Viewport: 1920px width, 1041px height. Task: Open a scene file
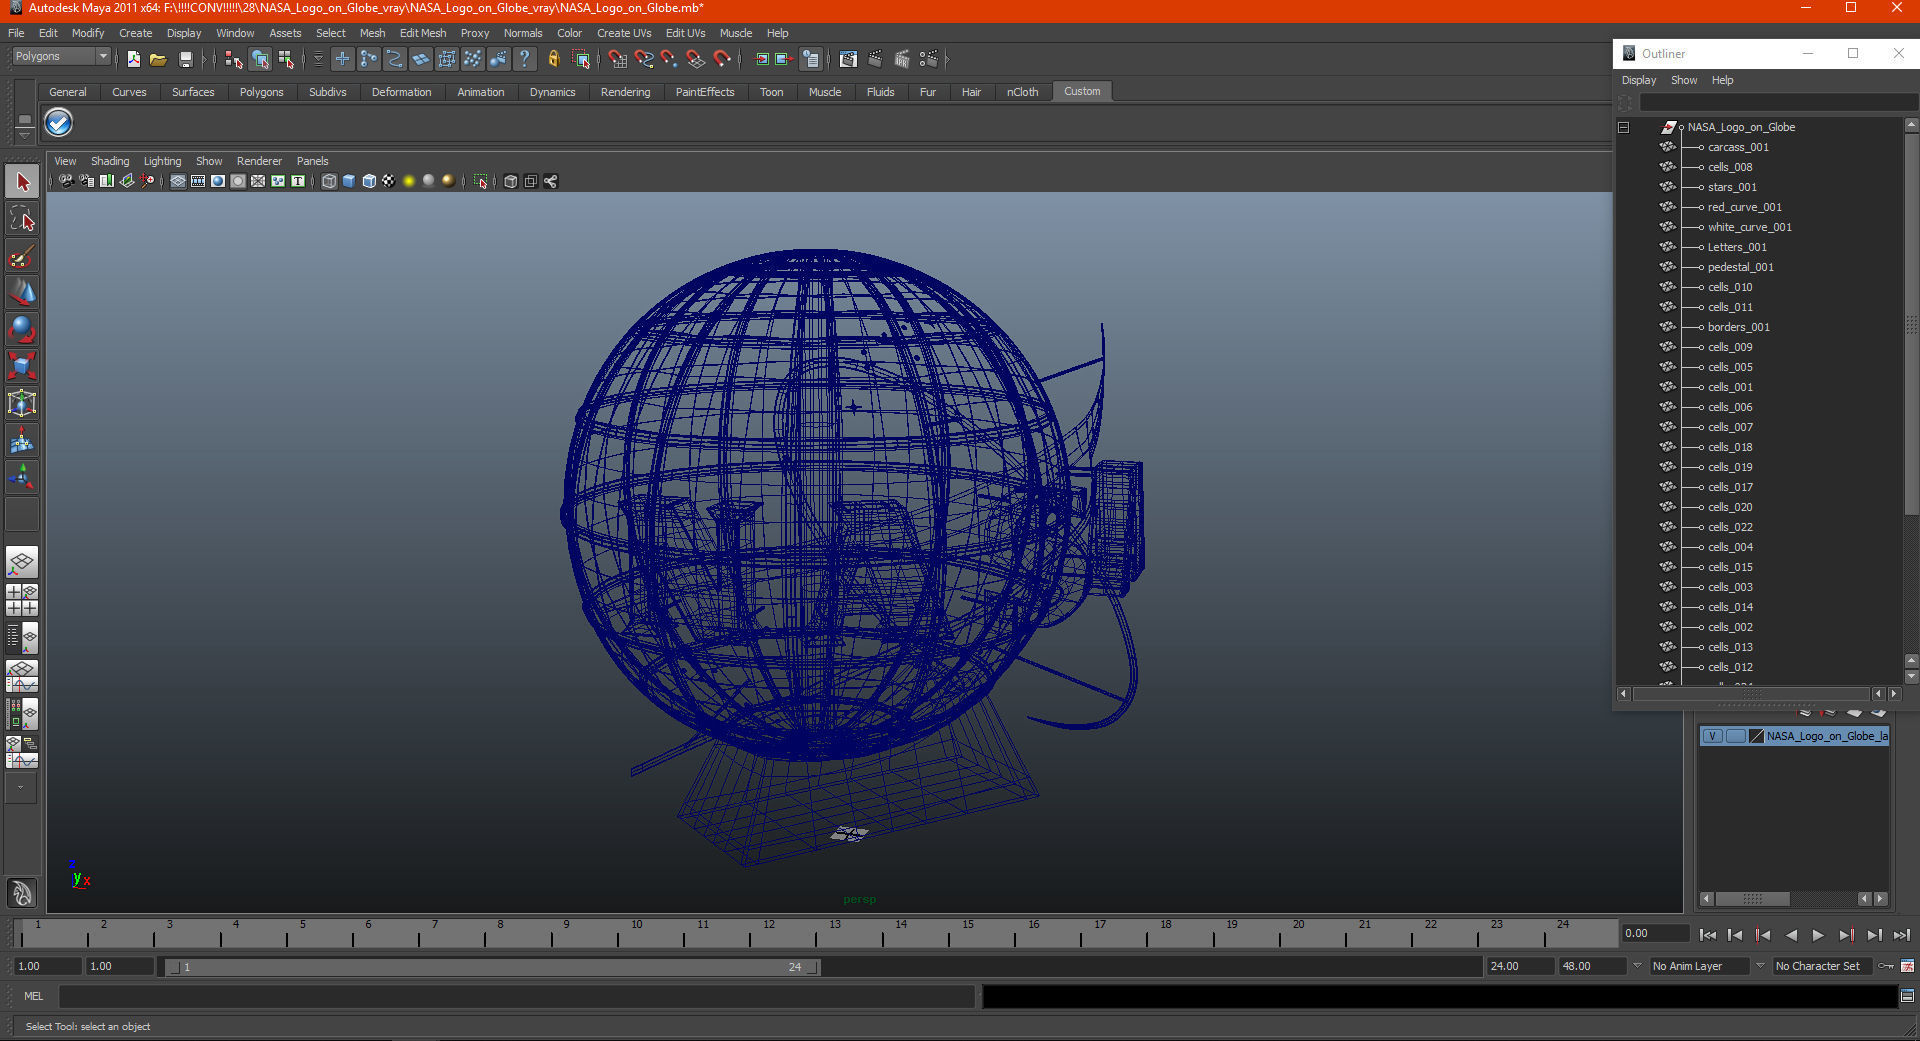tap(158, 59)
